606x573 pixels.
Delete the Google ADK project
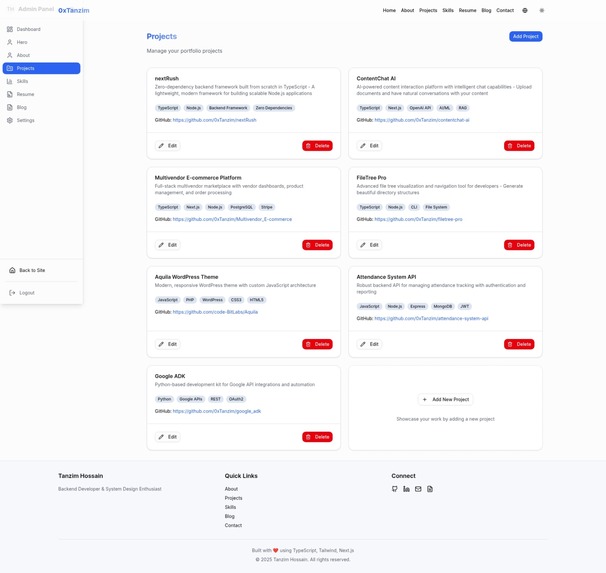point(317,437)
